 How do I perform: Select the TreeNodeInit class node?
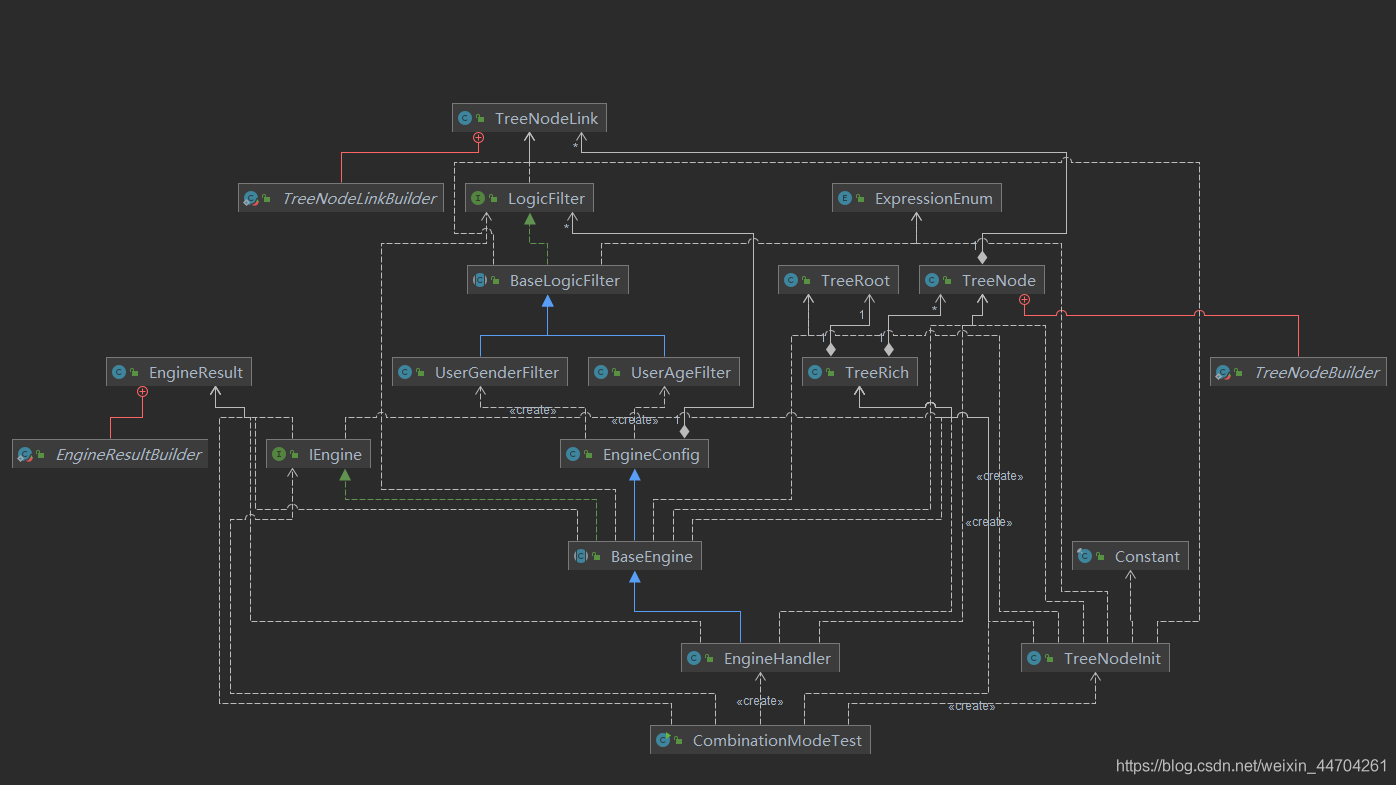tap(1095, 658)
